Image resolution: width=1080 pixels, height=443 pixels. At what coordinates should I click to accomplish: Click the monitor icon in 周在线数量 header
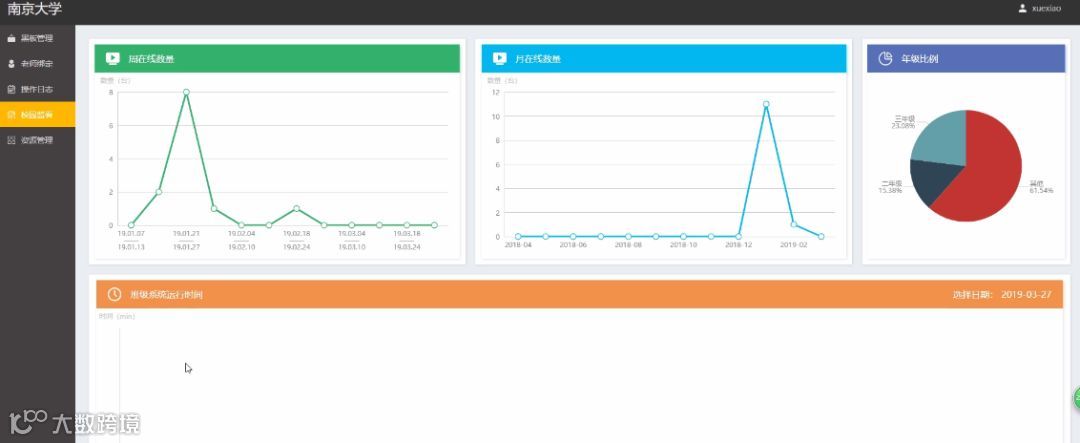112,59
